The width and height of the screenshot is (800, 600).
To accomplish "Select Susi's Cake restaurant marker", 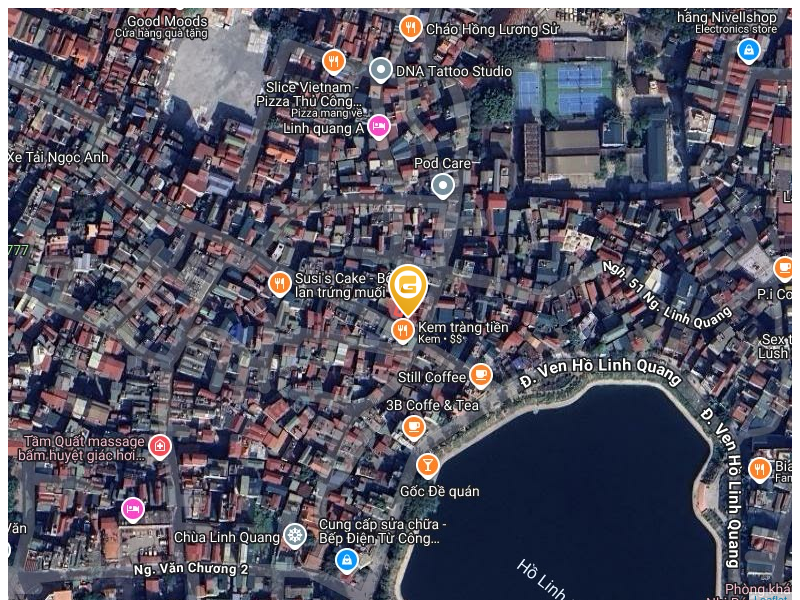I will tap(280, 284).
